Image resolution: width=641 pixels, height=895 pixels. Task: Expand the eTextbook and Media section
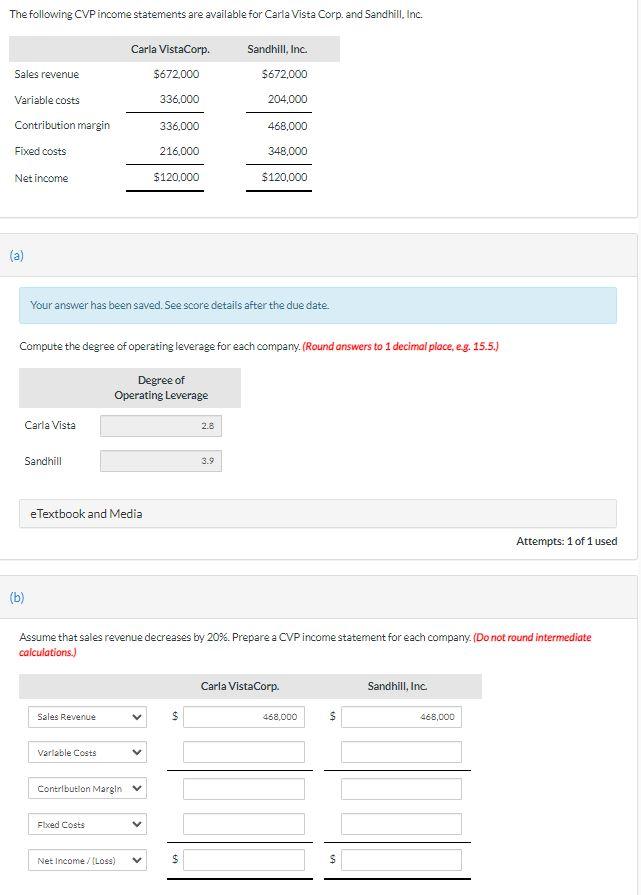coord(318,514)
